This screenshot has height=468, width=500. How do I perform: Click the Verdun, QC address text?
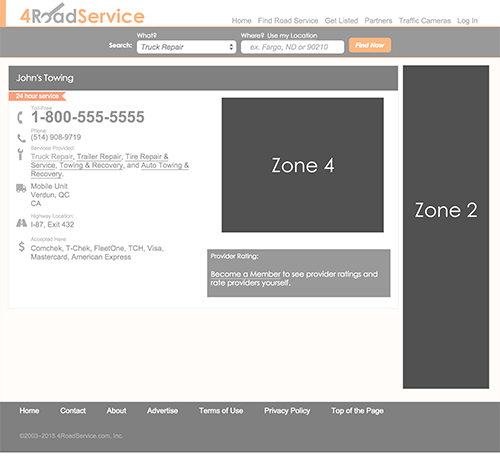(50, 195)
